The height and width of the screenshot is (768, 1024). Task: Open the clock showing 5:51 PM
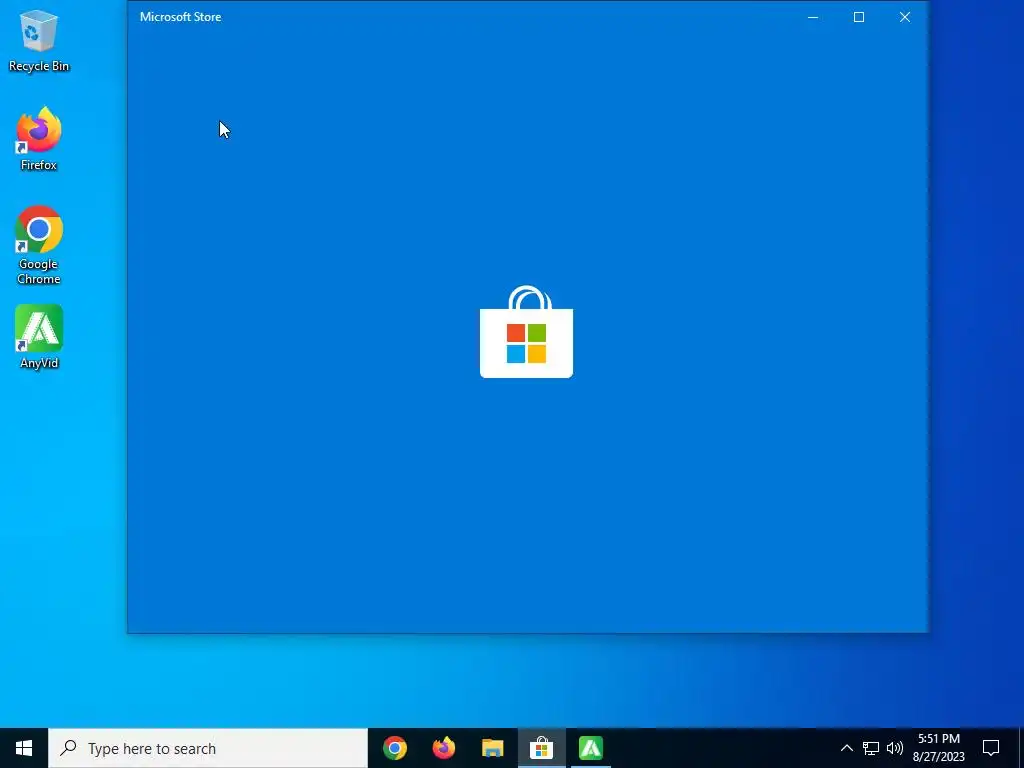click(x=939, y=748)
